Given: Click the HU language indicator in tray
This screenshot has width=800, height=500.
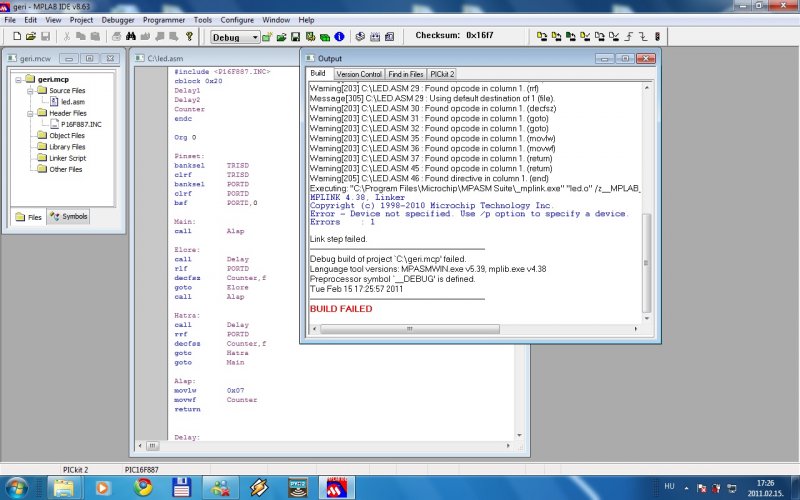Looking at the screenshot, I should (x=669, y=486).
